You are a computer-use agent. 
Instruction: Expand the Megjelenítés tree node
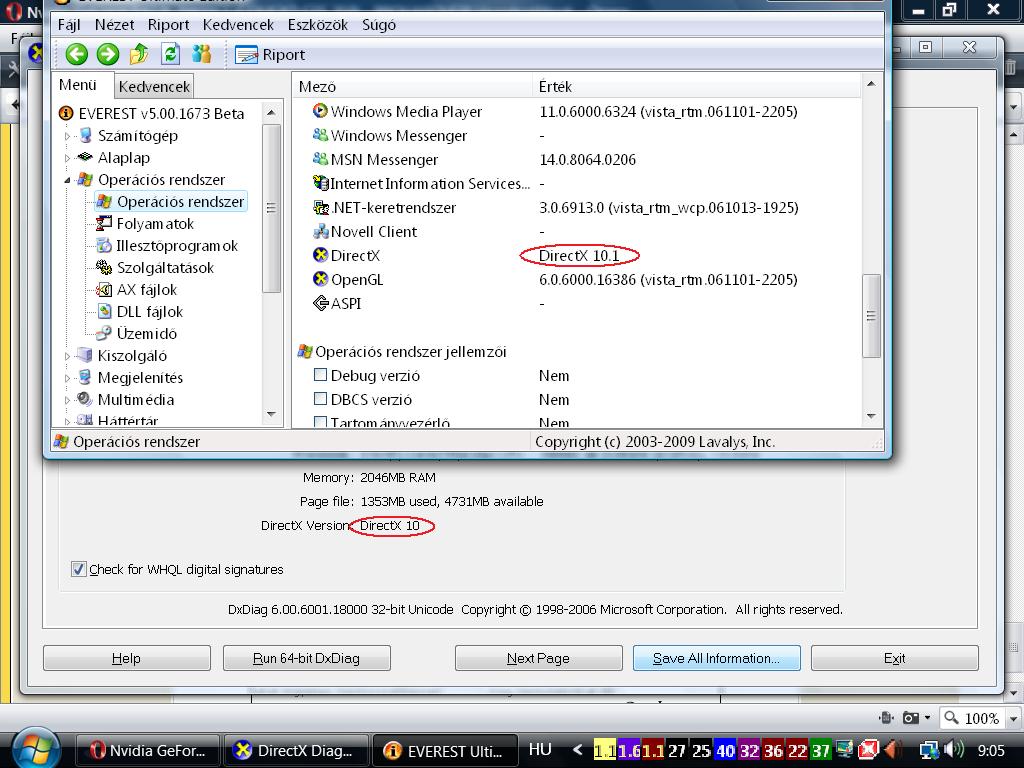point(67,378)
